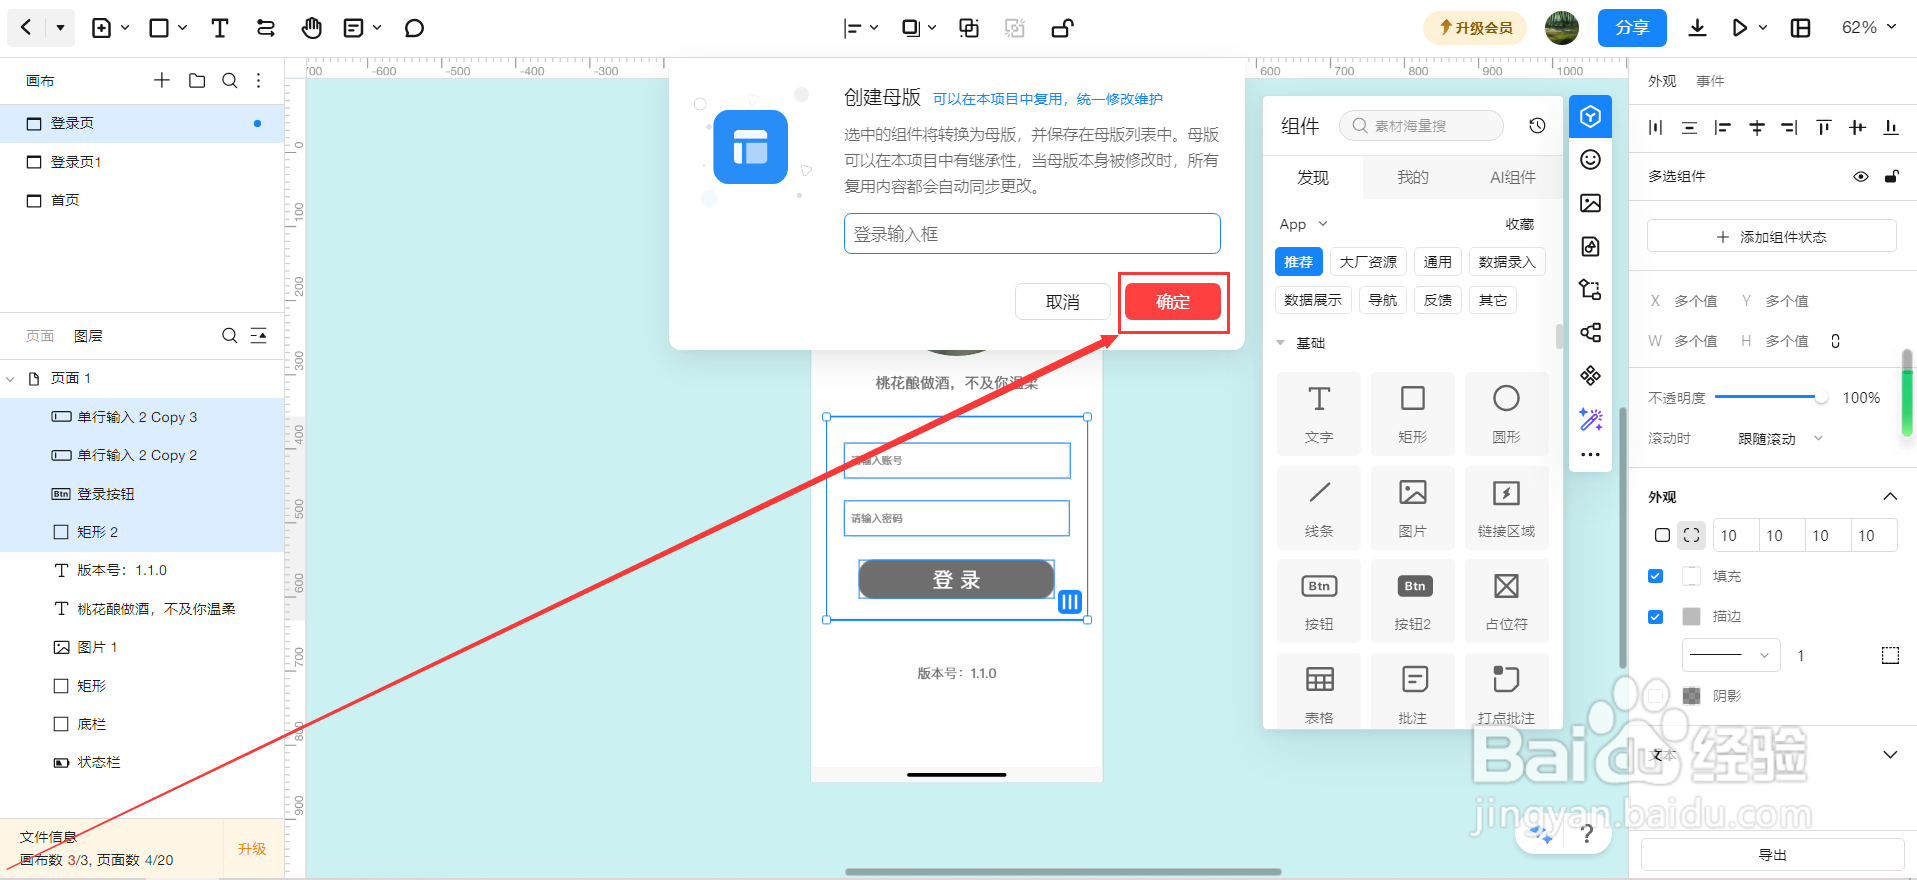Toggle the stroke checkbox

coord(1655,616)
